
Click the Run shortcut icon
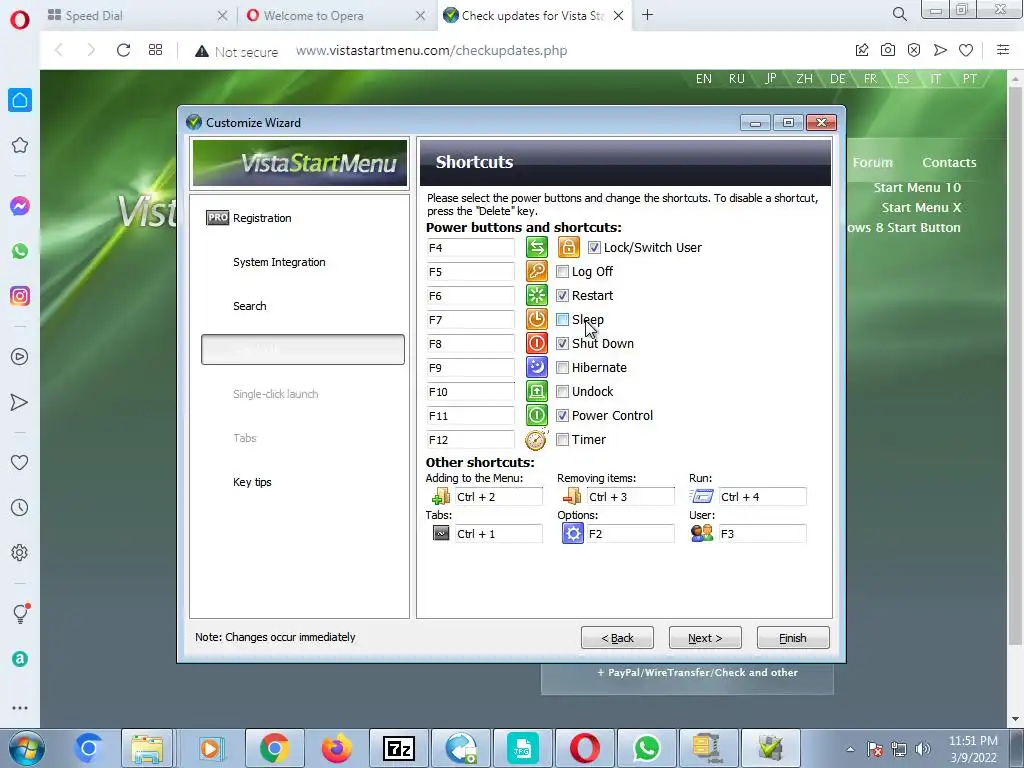(702, 497)
